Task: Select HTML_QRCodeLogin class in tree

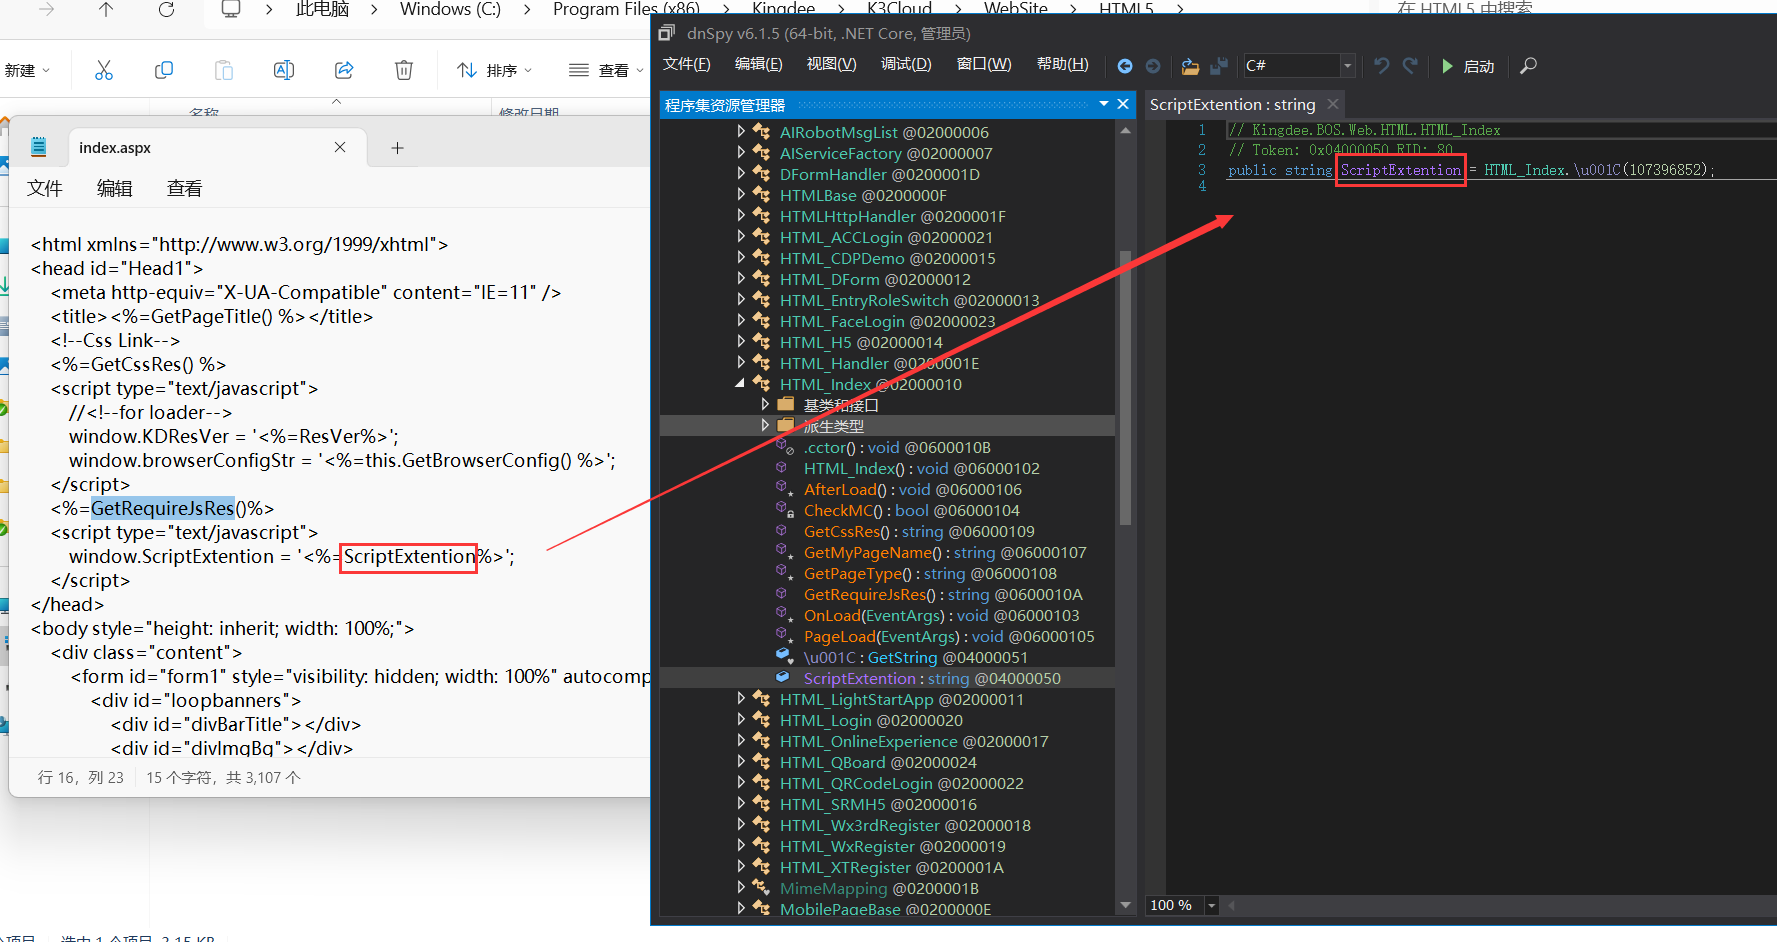Action: pyautogui.click(x=902, y=783)
